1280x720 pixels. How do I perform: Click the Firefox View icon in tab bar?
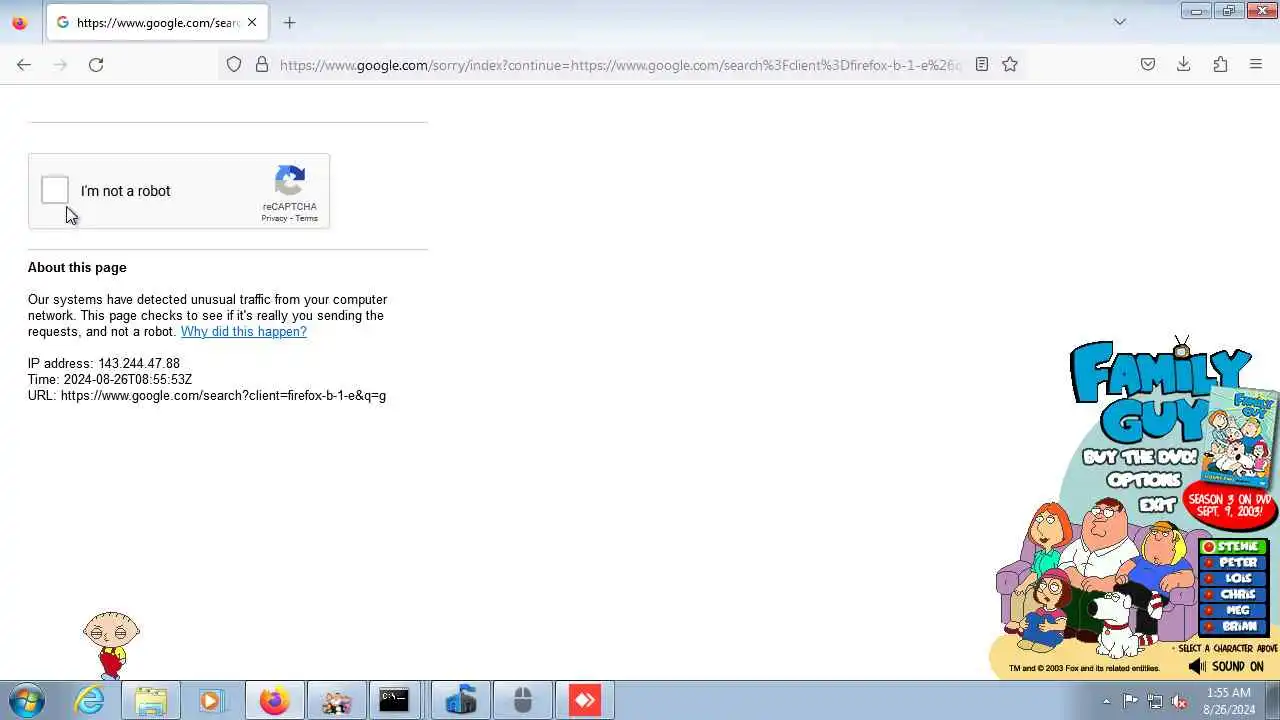point(20,22)
